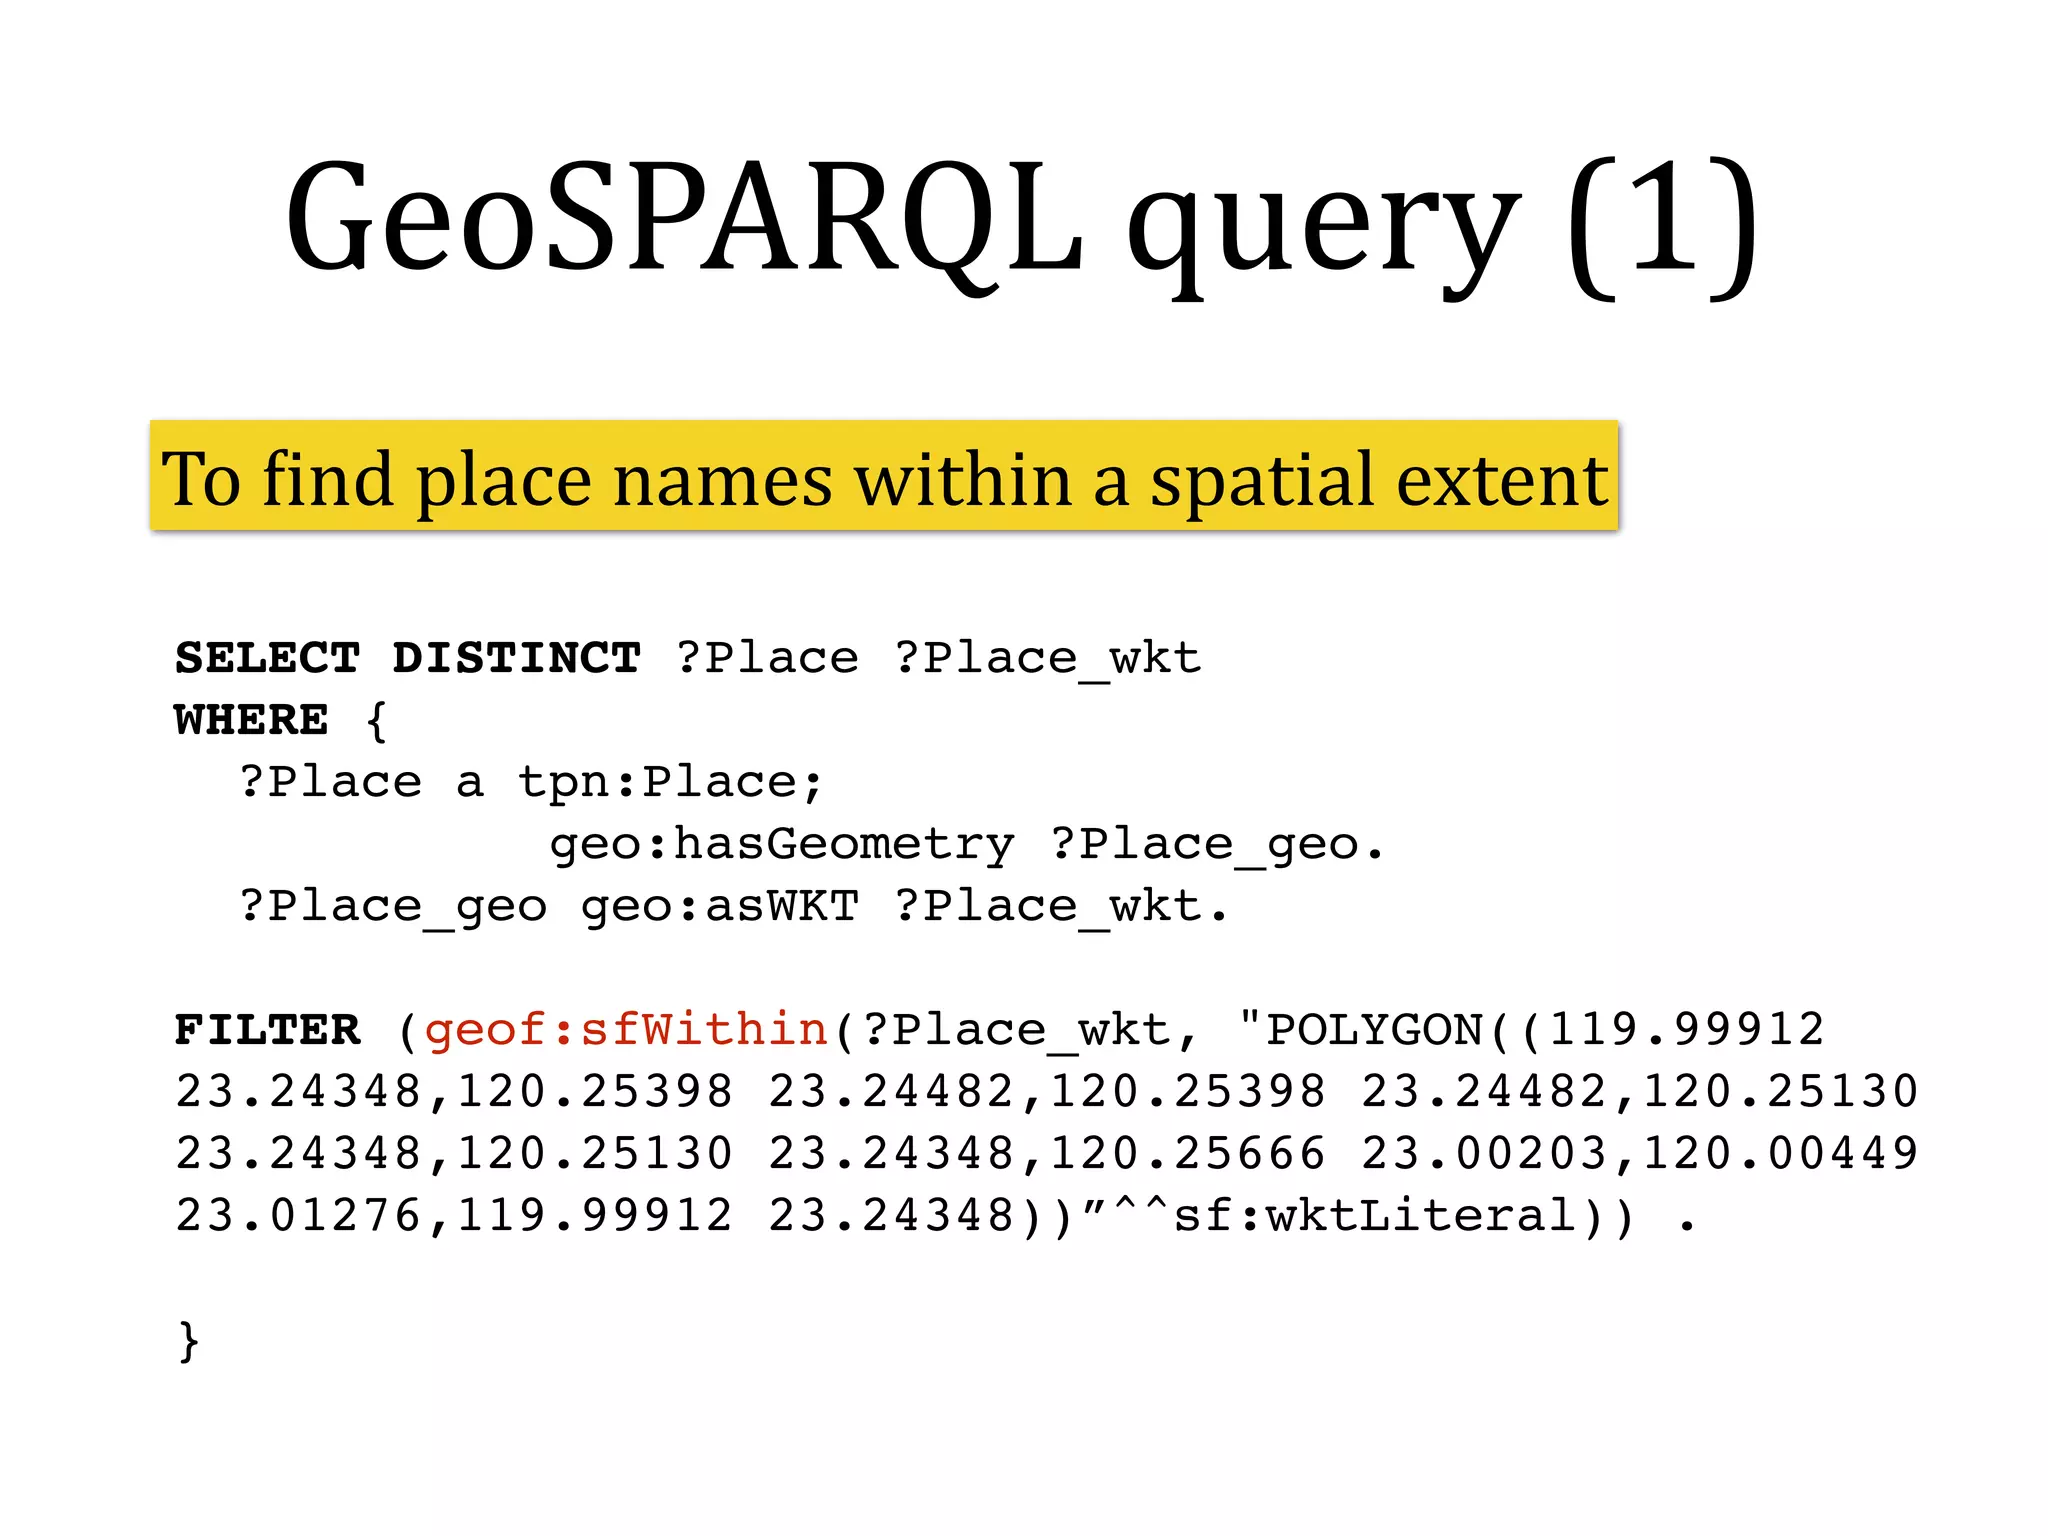Click the "POLYGON((119.99912" text
The image size is (2048, 1536).
click(x=1545, y=1030)
